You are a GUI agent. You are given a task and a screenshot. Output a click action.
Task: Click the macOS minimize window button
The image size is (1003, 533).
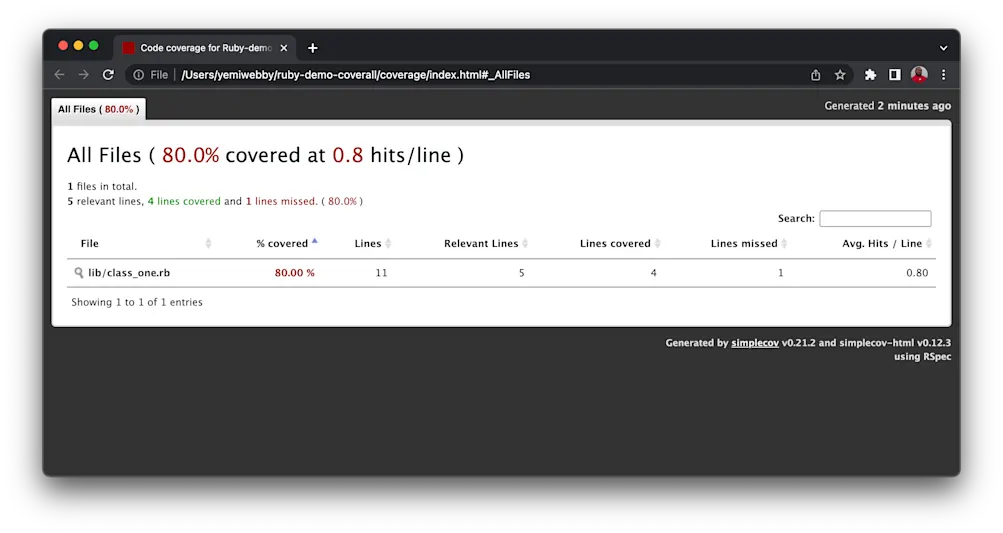pyautogui.click(x=78, y=45)
